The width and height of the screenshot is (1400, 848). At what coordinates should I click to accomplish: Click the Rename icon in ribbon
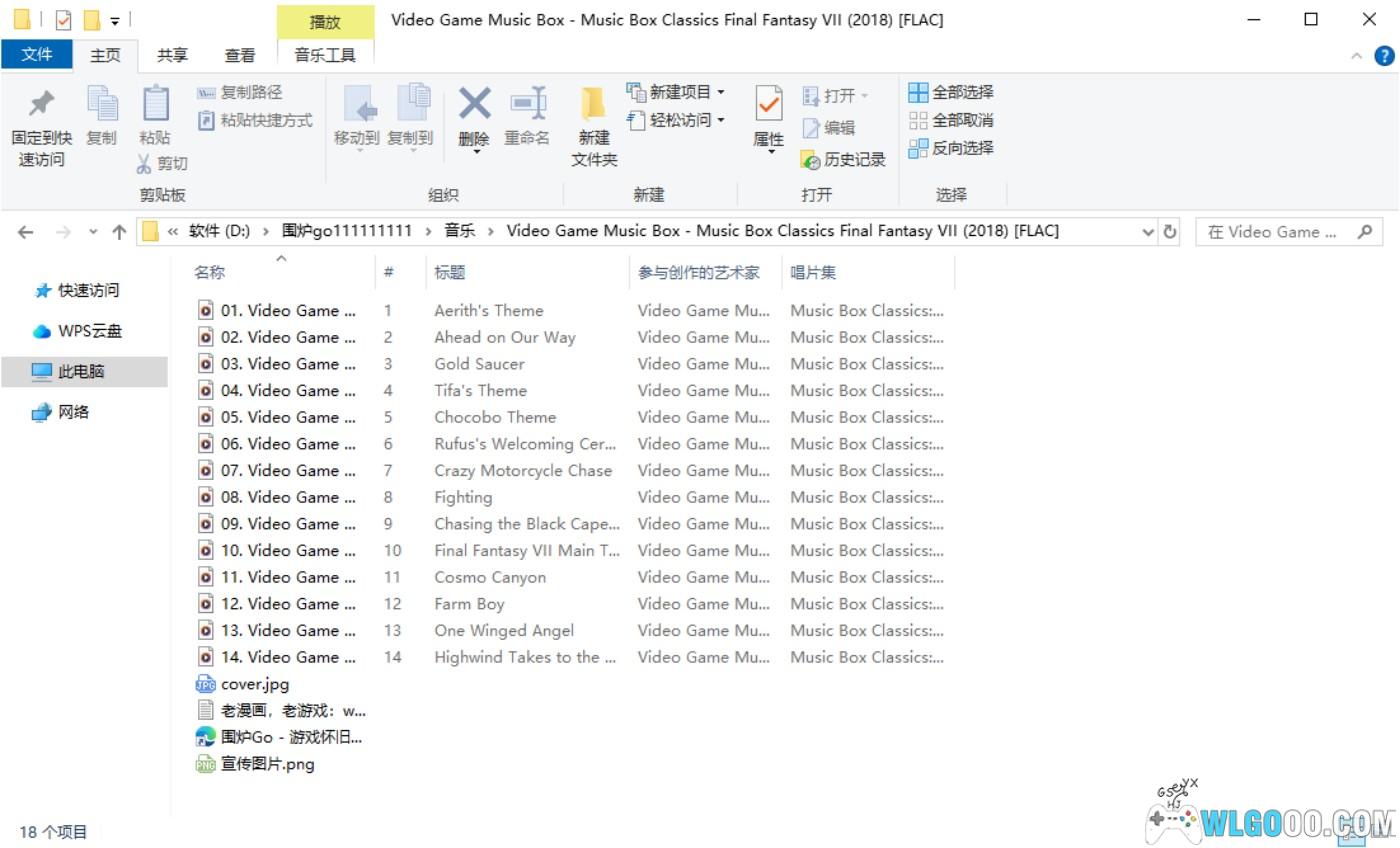pos(527,104)
